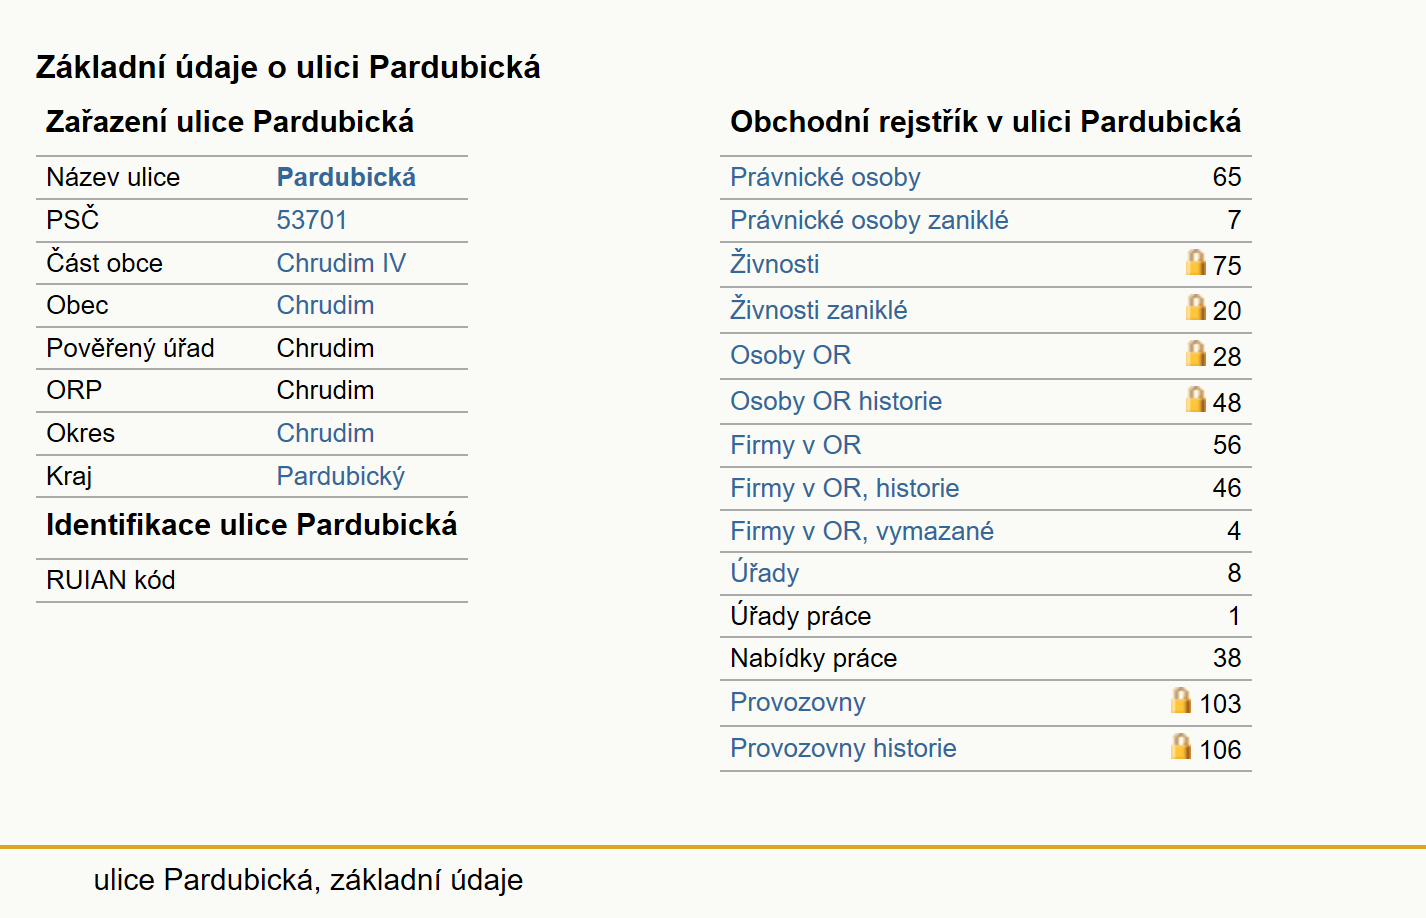Click the Chrudim link in Obec row
1426x918 pixels.
(325, 305)
